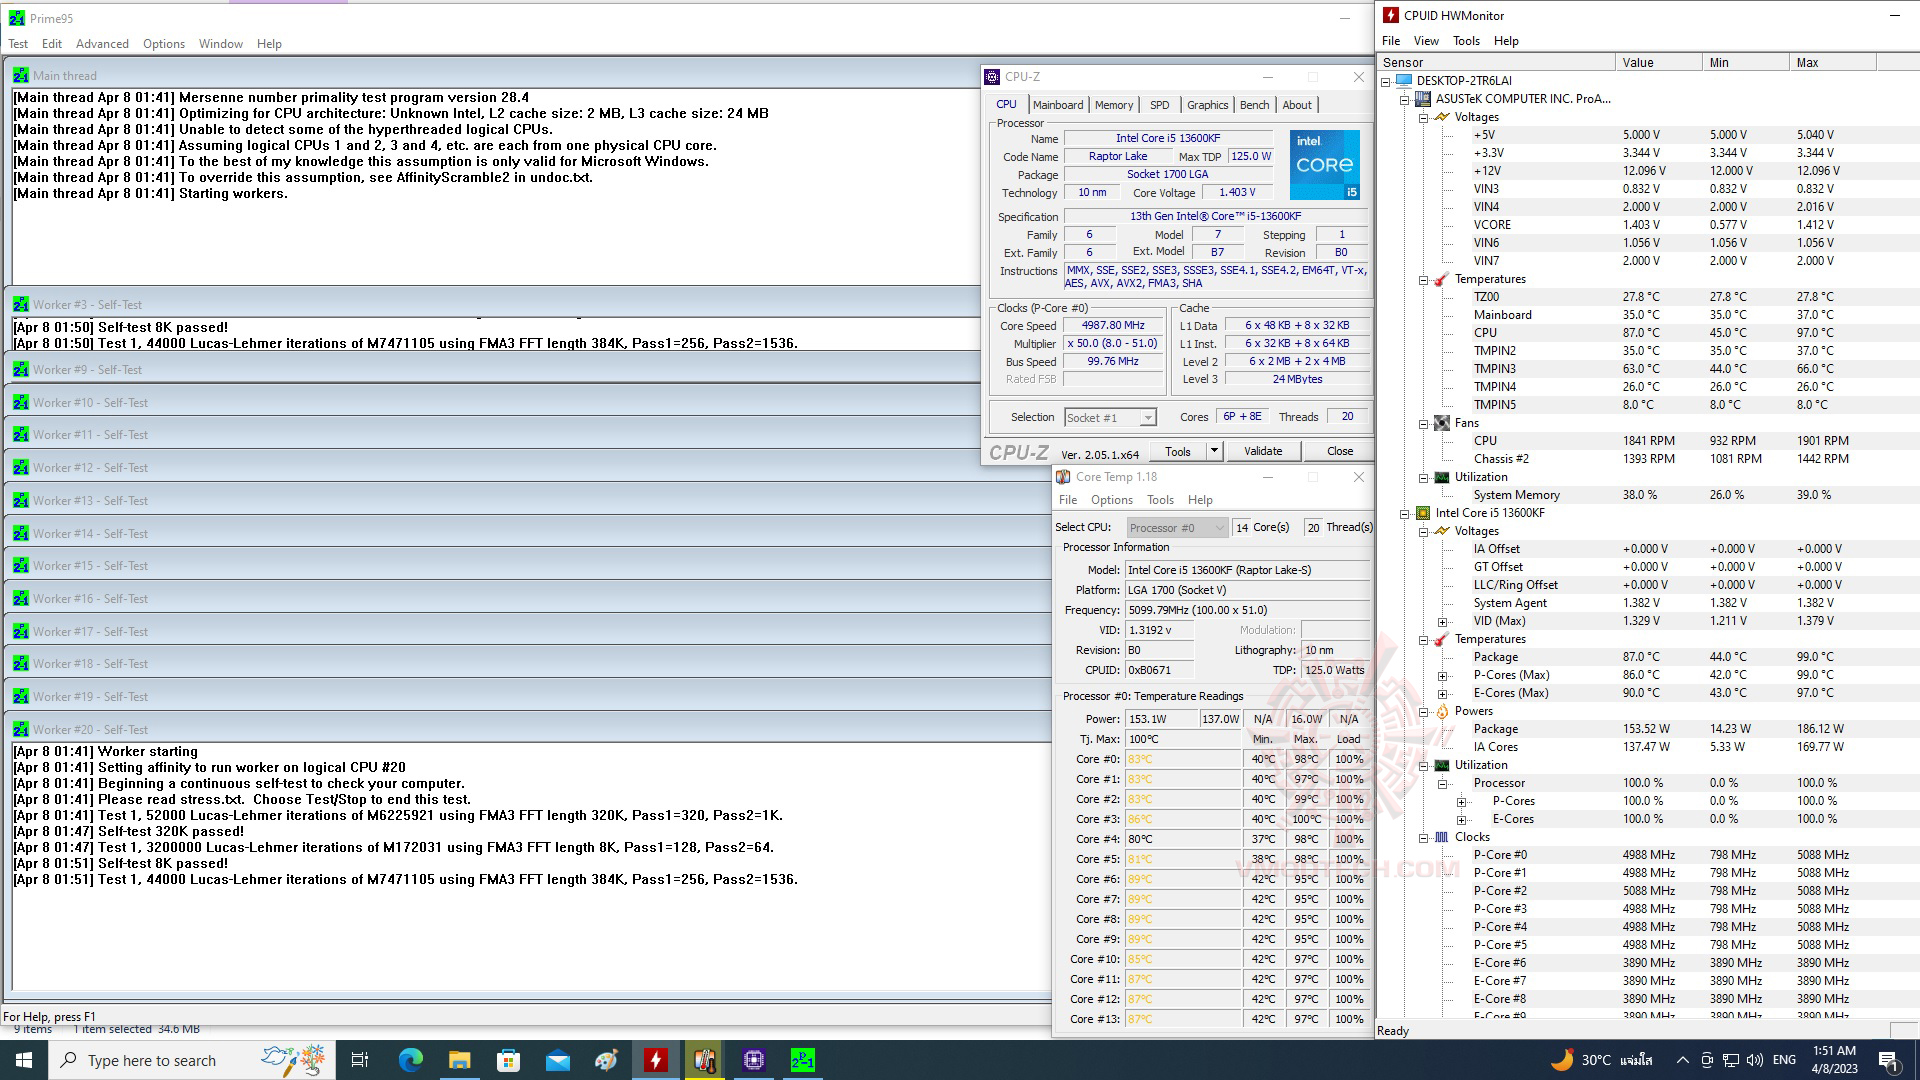Open the Socket #1 selection dropdown

coord(1147,418)
